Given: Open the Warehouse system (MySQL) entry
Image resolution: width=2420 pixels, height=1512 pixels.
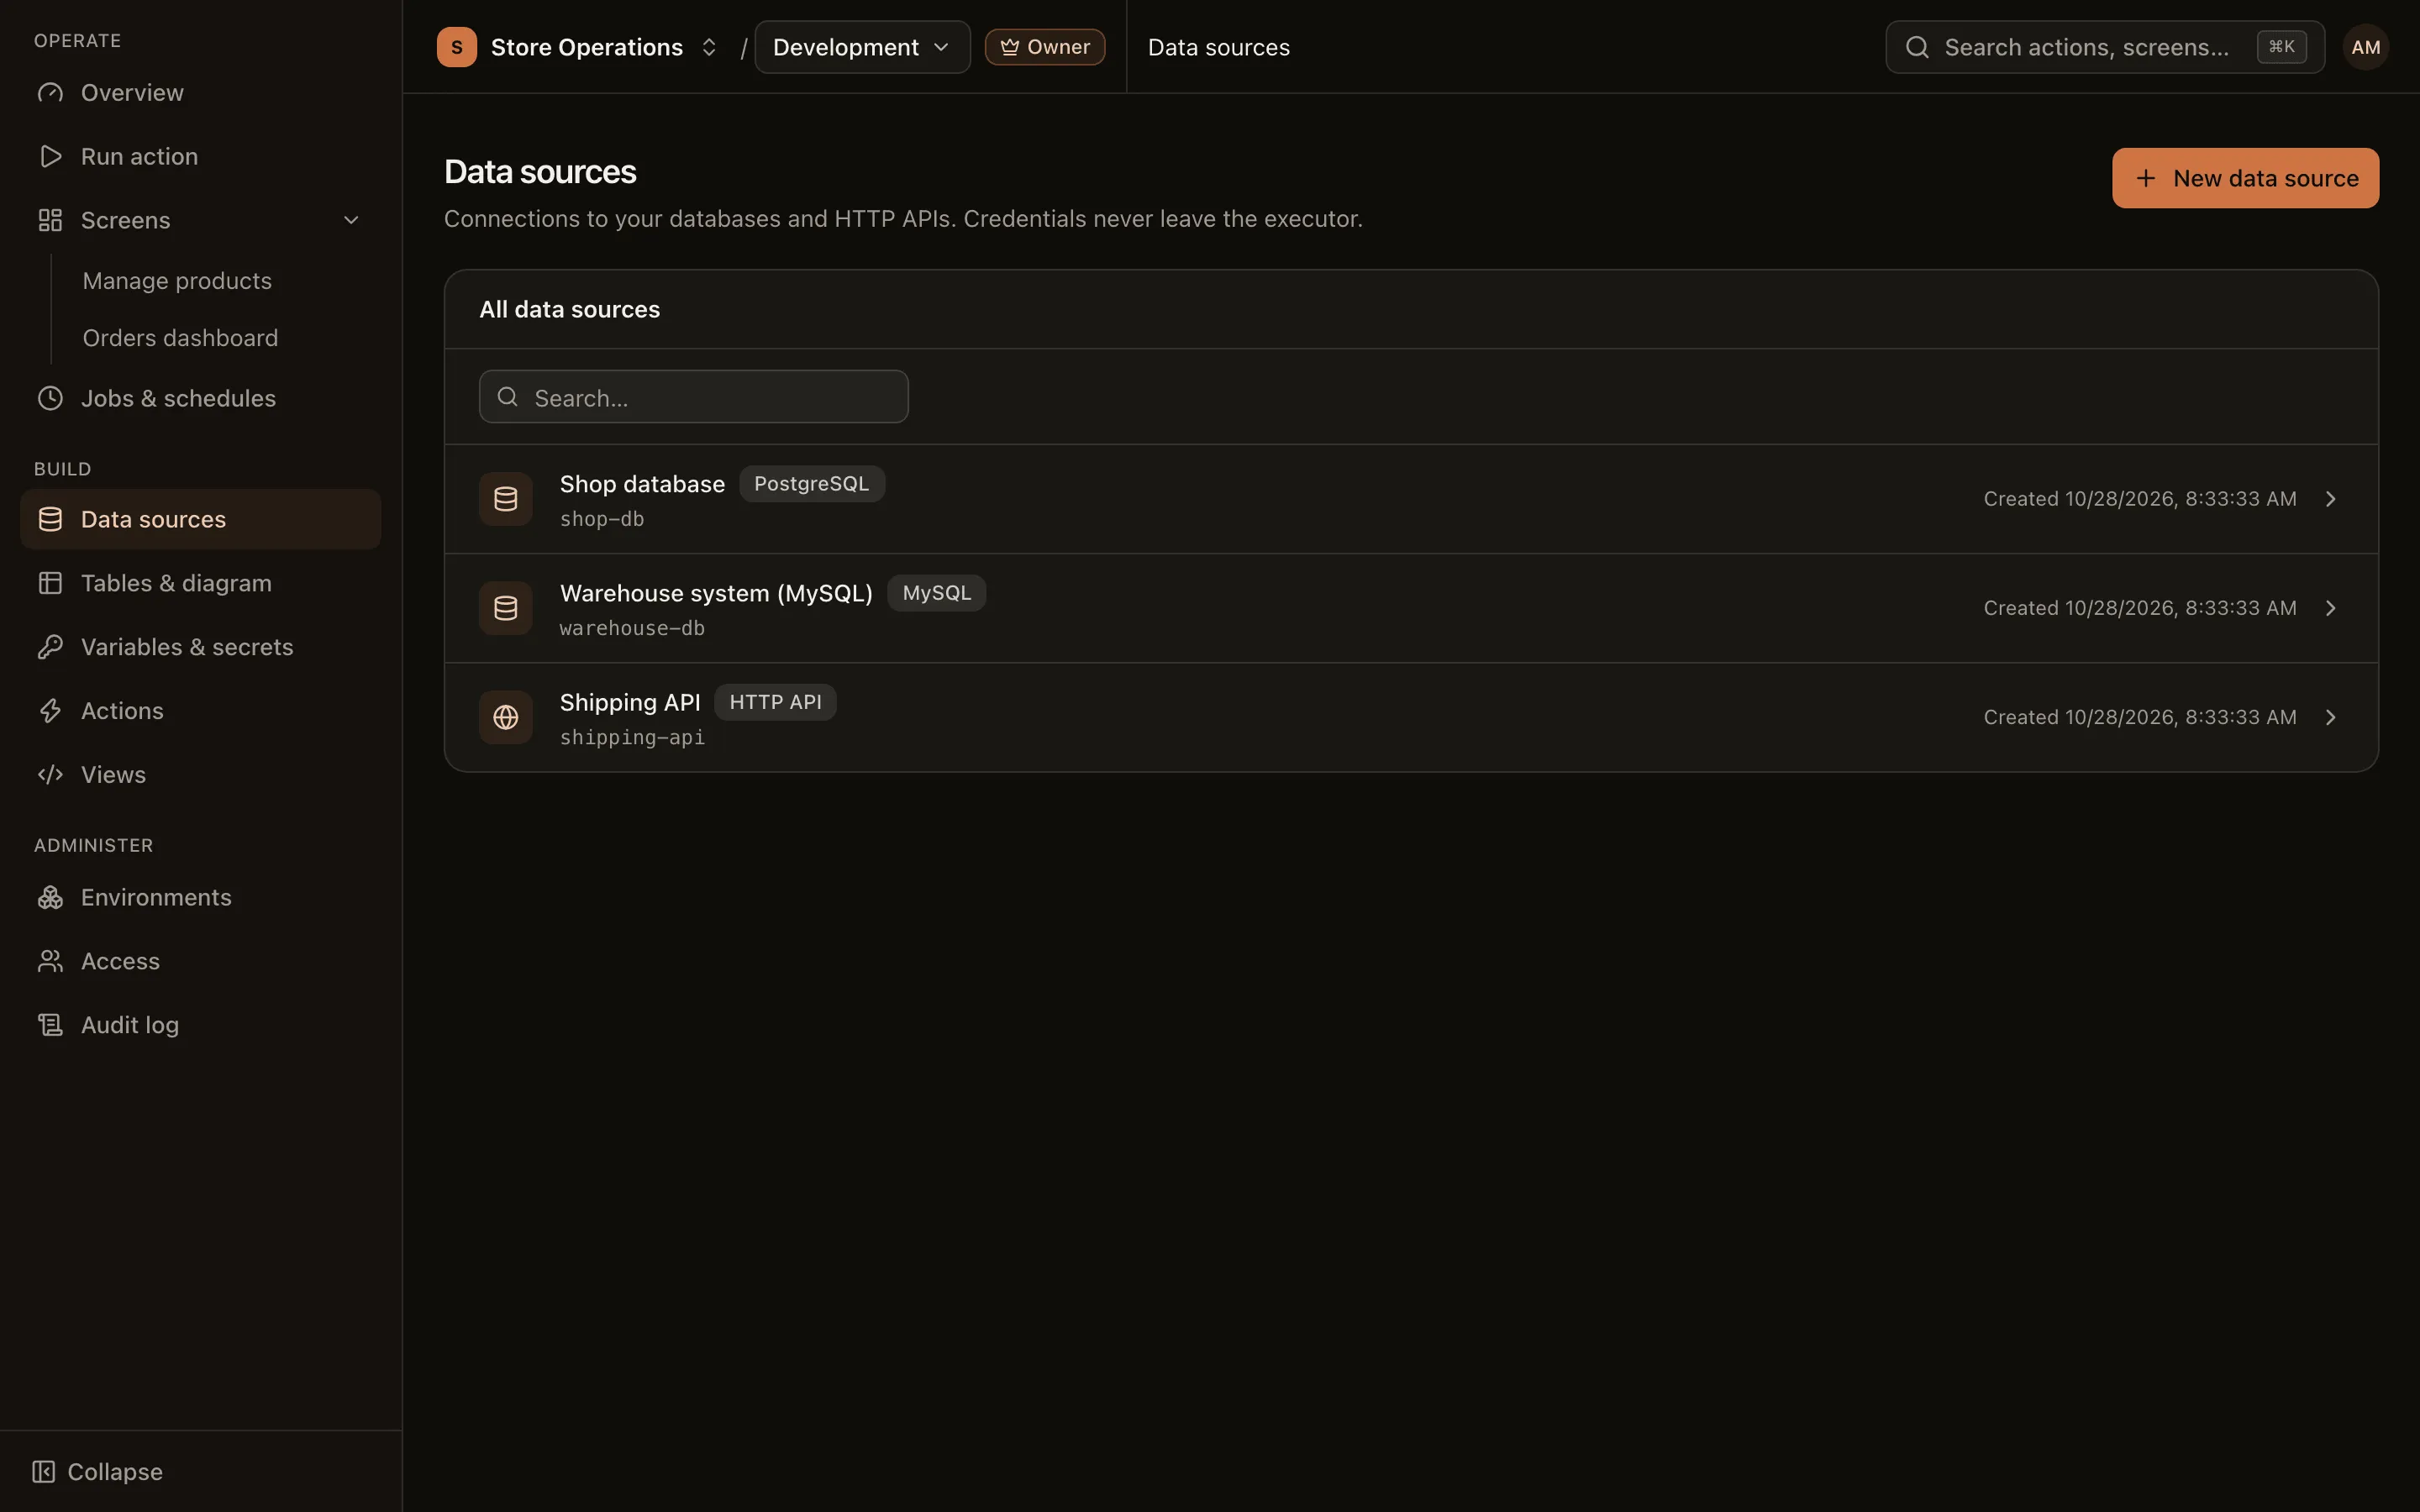Looking at the screenshot, I should tap(1411, 608).
